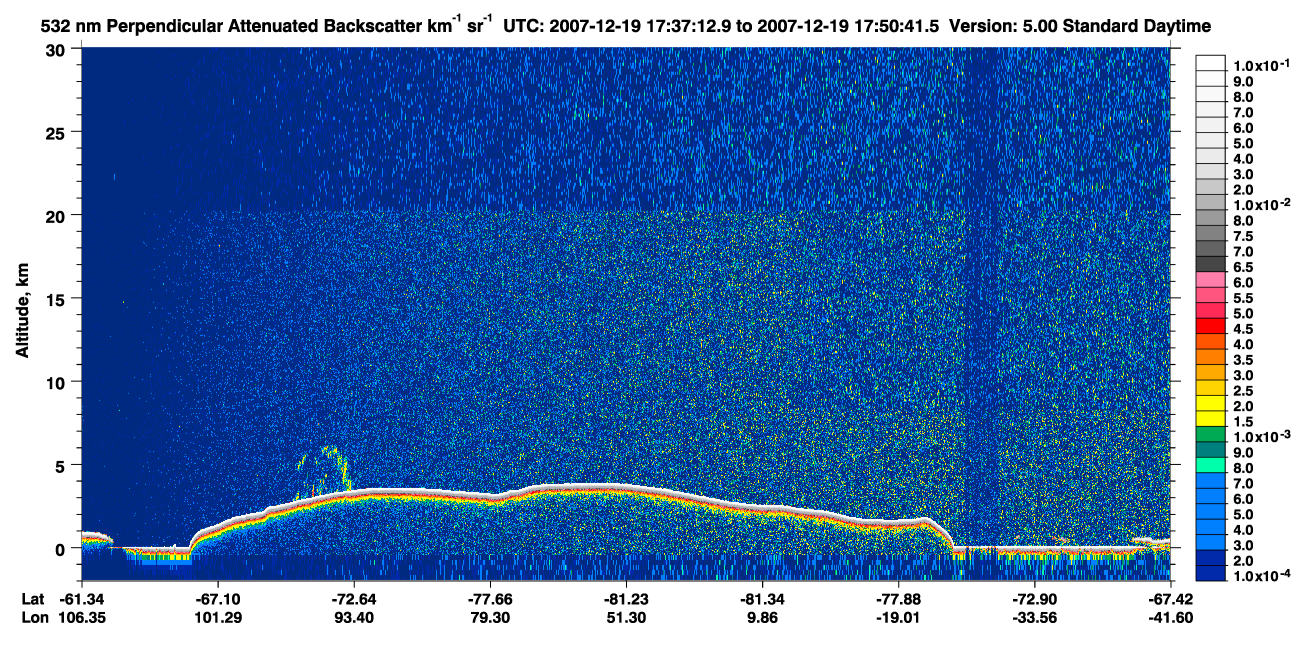Click the longitude value '101.29'

217,618
